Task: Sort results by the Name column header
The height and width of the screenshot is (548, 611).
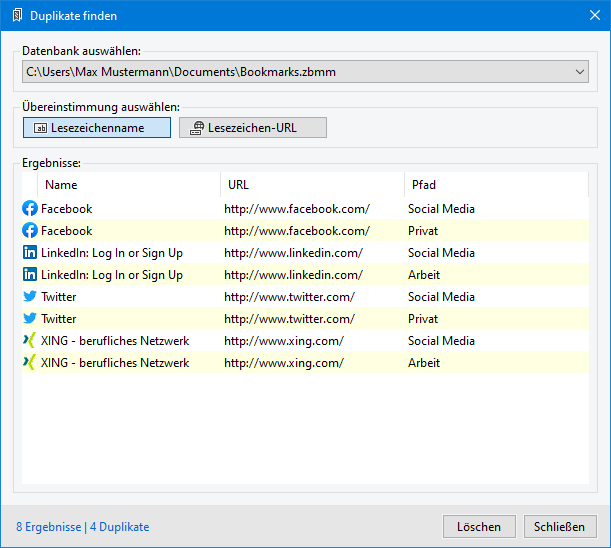Action: pyautogui.click(x=129, y=185)
